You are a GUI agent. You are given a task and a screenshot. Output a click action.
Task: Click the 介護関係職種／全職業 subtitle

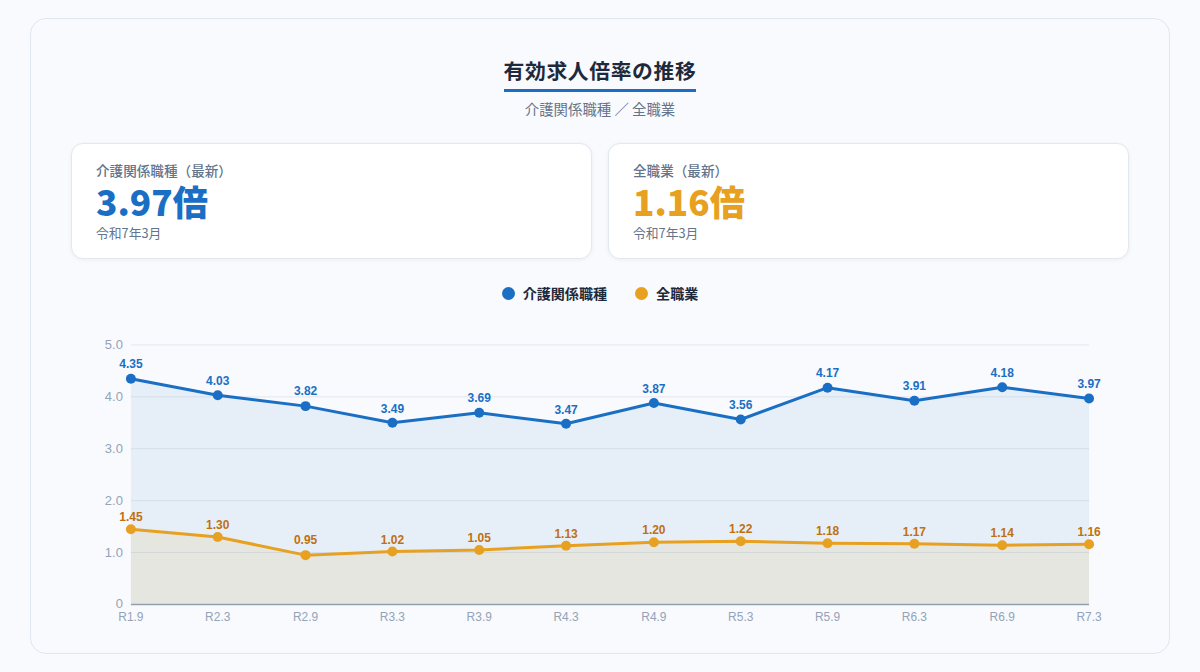[x=600, y=110]
